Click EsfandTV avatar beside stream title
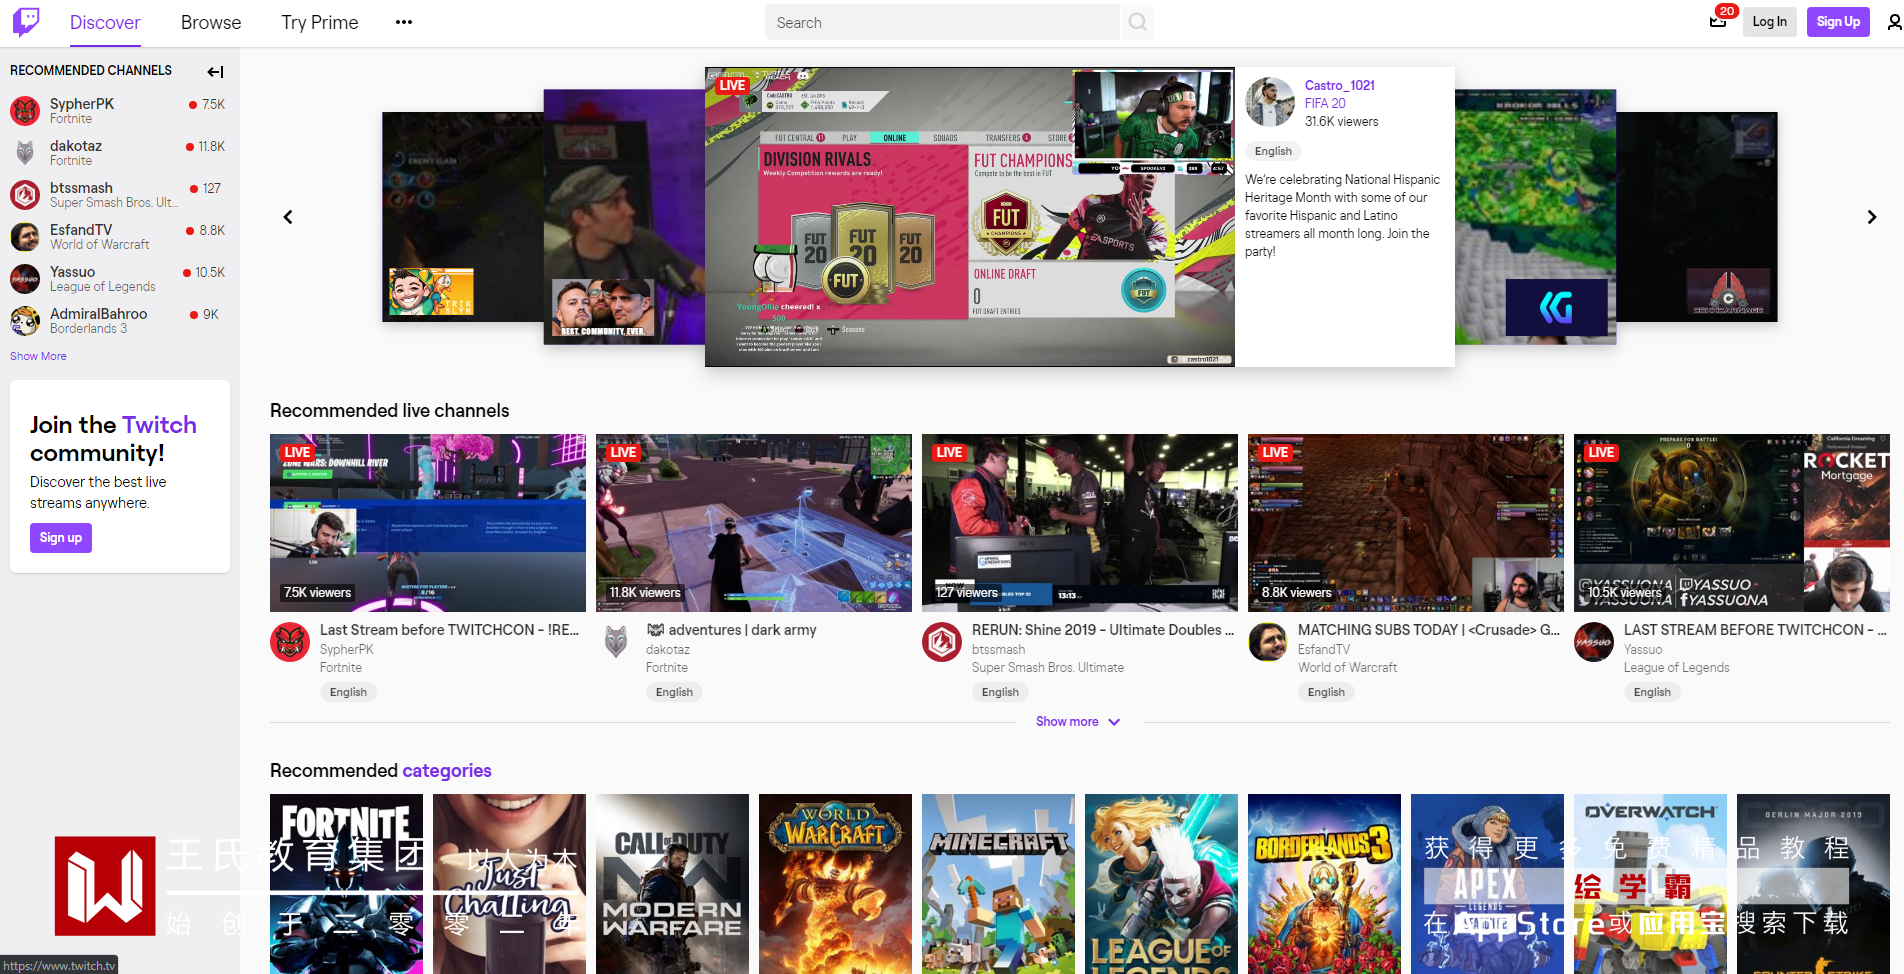This screenshot has width=1904, height=974. pyautogui.click(x=1268, y=642)
